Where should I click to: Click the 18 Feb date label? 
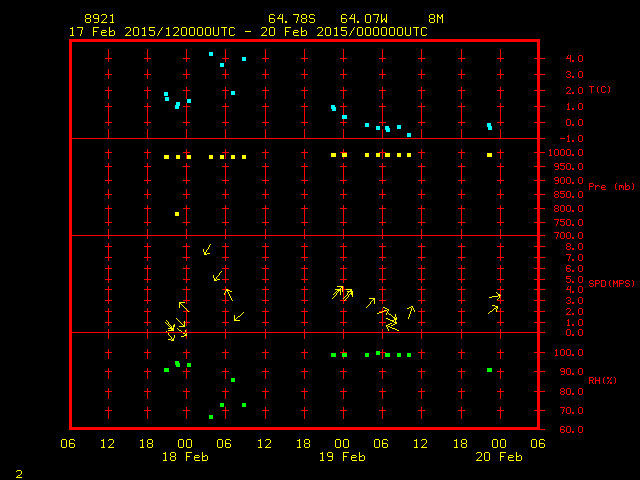tap(186, 456)
